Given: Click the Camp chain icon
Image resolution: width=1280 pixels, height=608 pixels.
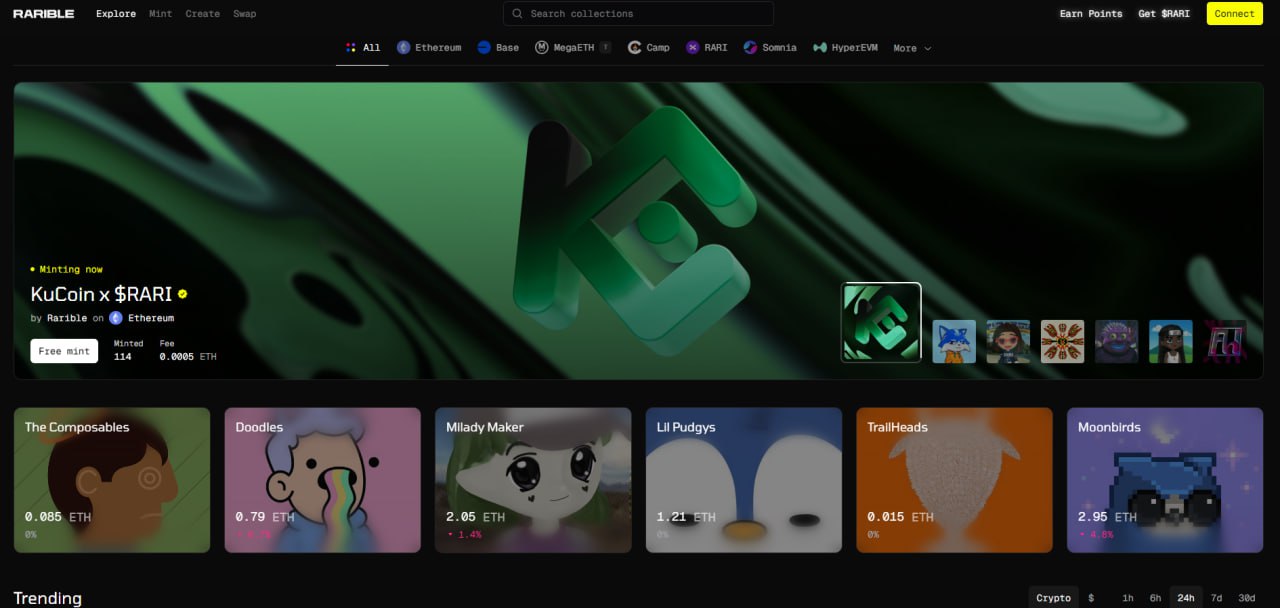Looking at the screenshot, I should 634,47.
